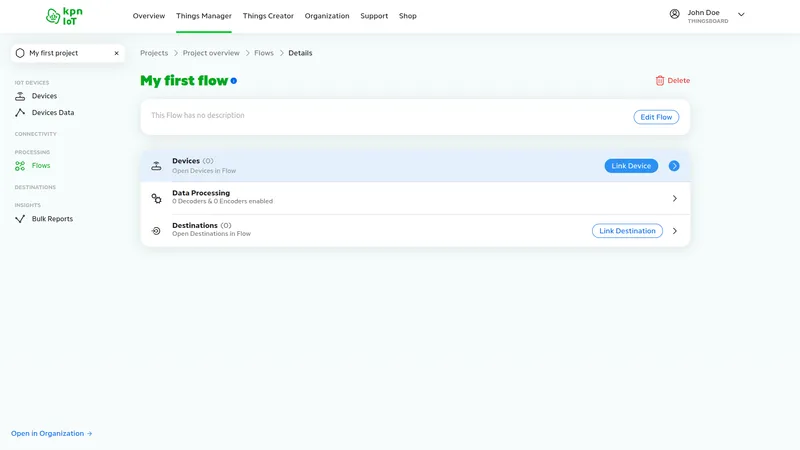Open Devices in the sidebar
Screen dimensions: 800x450
coord(44,96)
